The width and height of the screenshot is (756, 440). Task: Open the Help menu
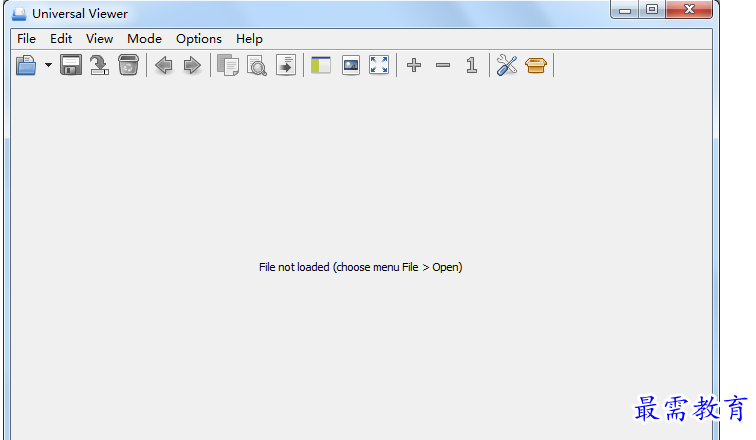click(249, 39)
